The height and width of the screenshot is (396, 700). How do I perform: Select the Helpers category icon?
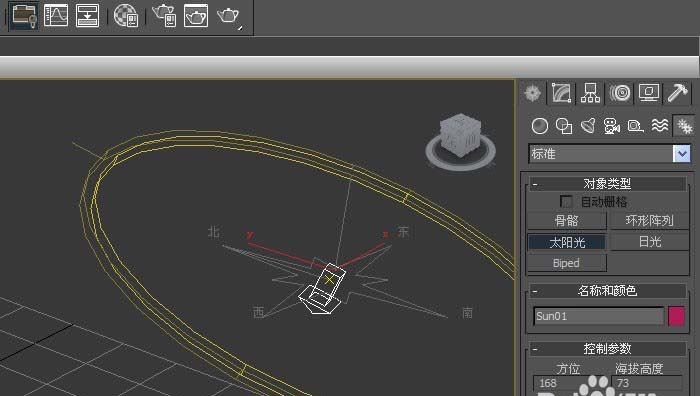635,126
